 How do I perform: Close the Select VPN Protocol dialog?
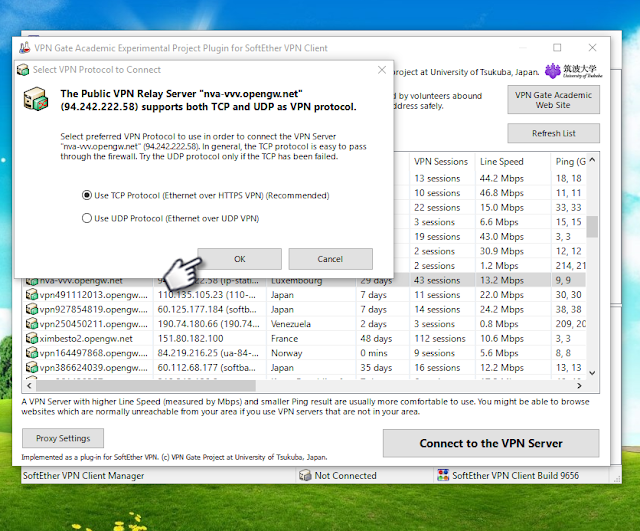pyautogui.click(x=382, y=70)
